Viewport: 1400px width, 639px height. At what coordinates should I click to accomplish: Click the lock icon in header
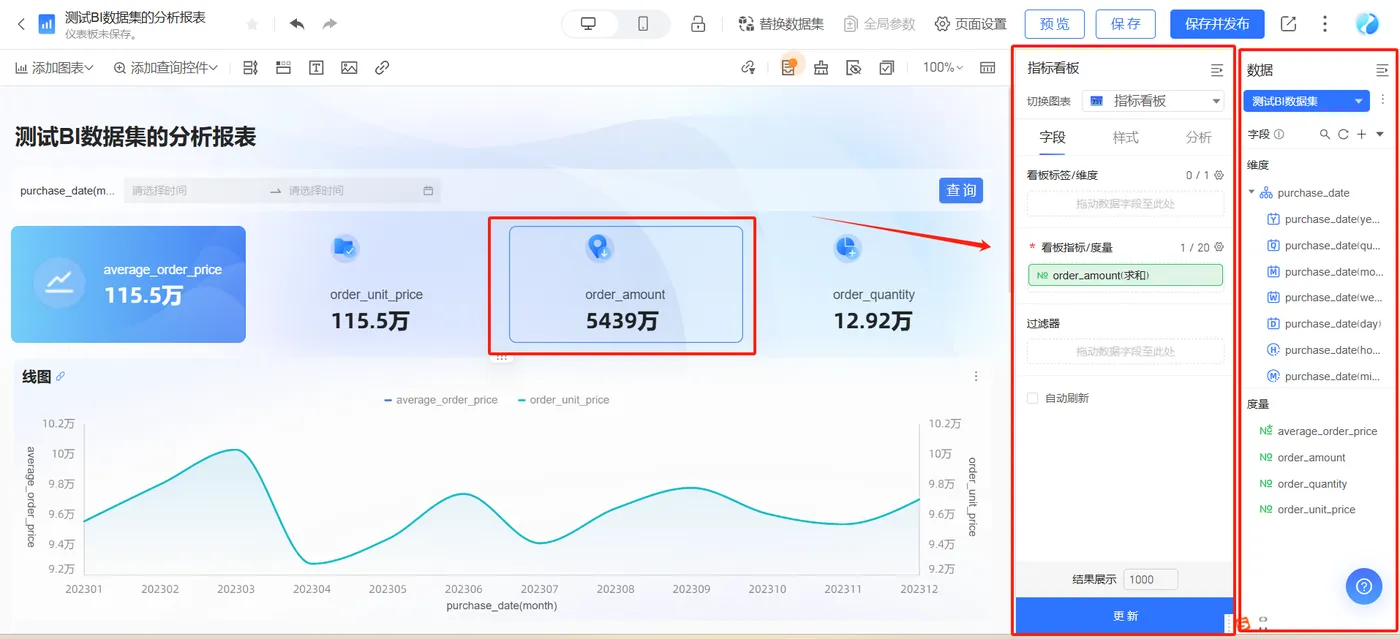(698, 24)
